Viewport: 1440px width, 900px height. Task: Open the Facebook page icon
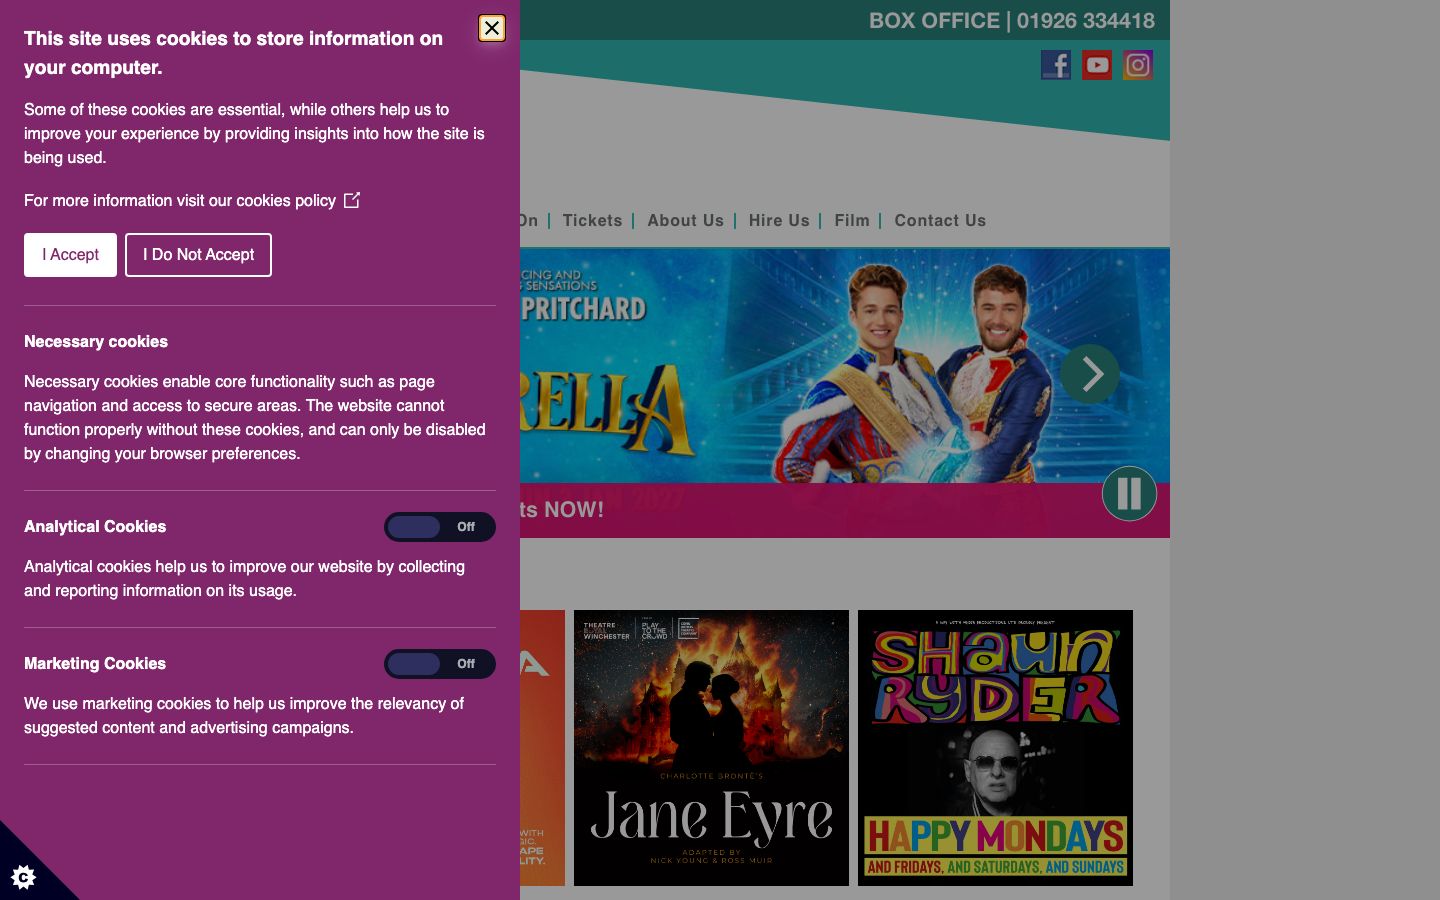click(1056, 65)
